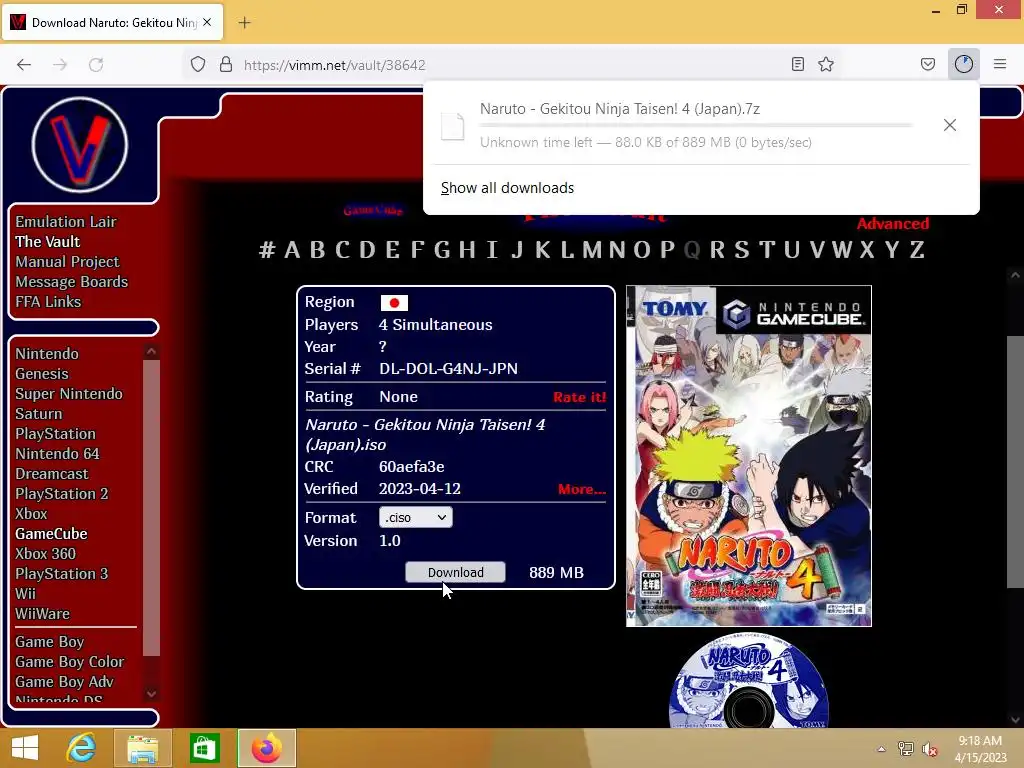The width and height of the screenshot is (1024, 768).
Task: Click Show all downloads
Action: (x=507, y=188)
